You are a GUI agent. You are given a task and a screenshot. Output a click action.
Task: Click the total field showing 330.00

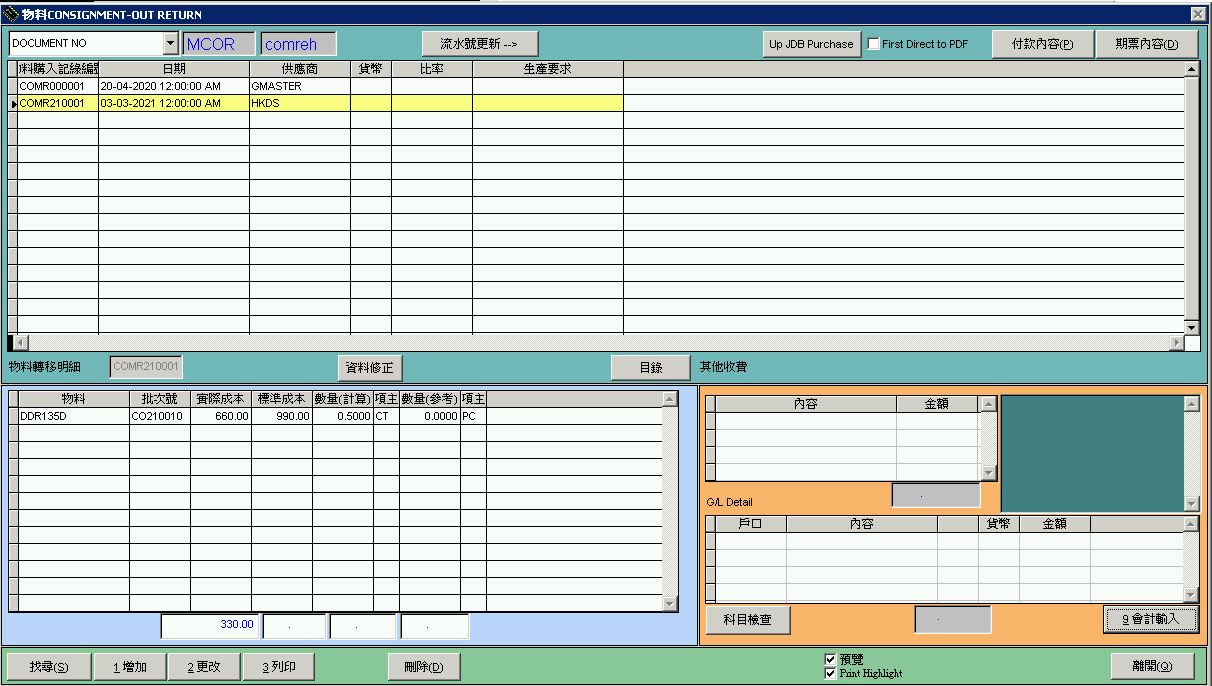coord(209,626)
